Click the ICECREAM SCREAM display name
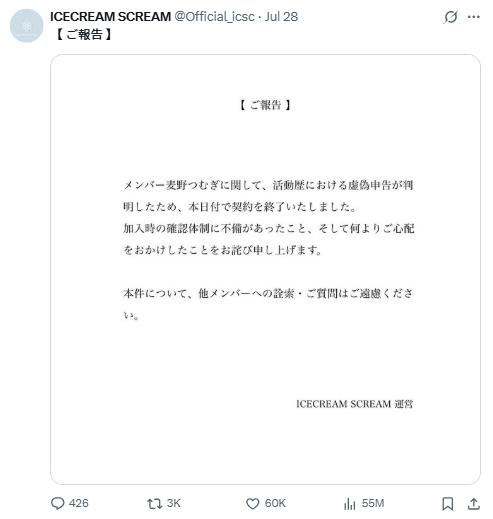 tap(110, 17)
